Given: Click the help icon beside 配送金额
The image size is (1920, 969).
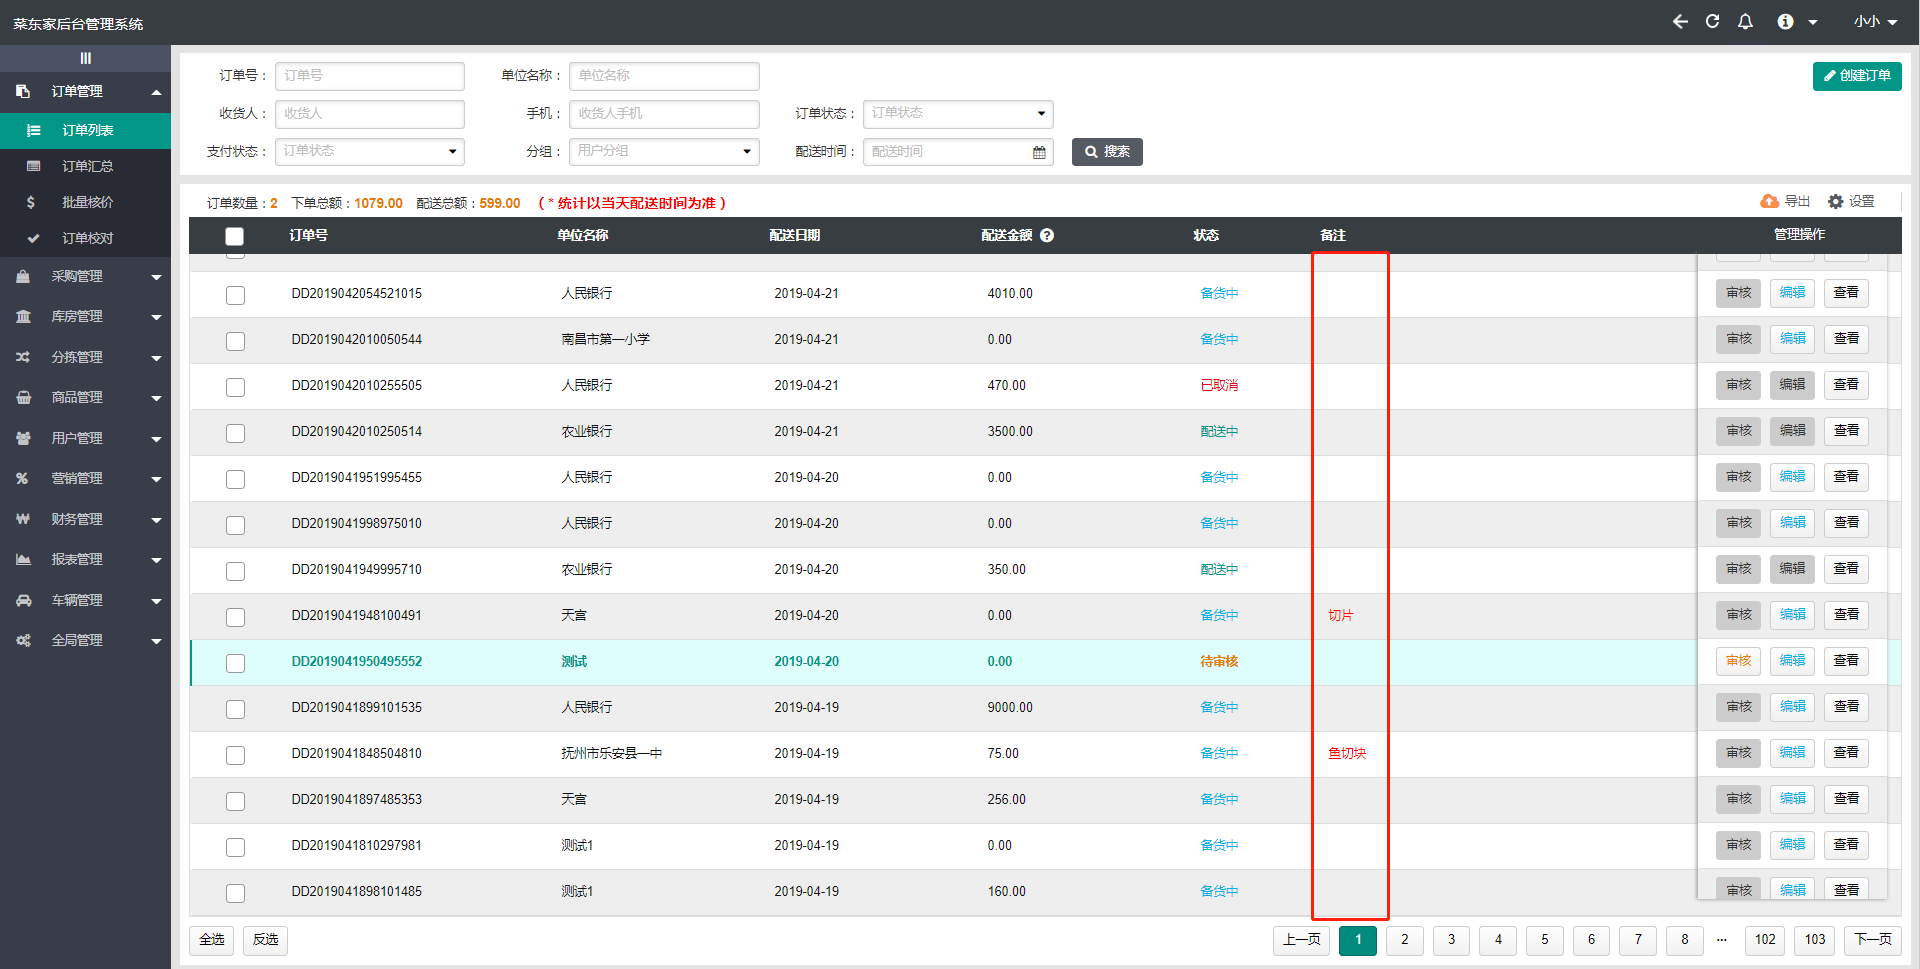Looking at the screenshot, I should 1047,235.
